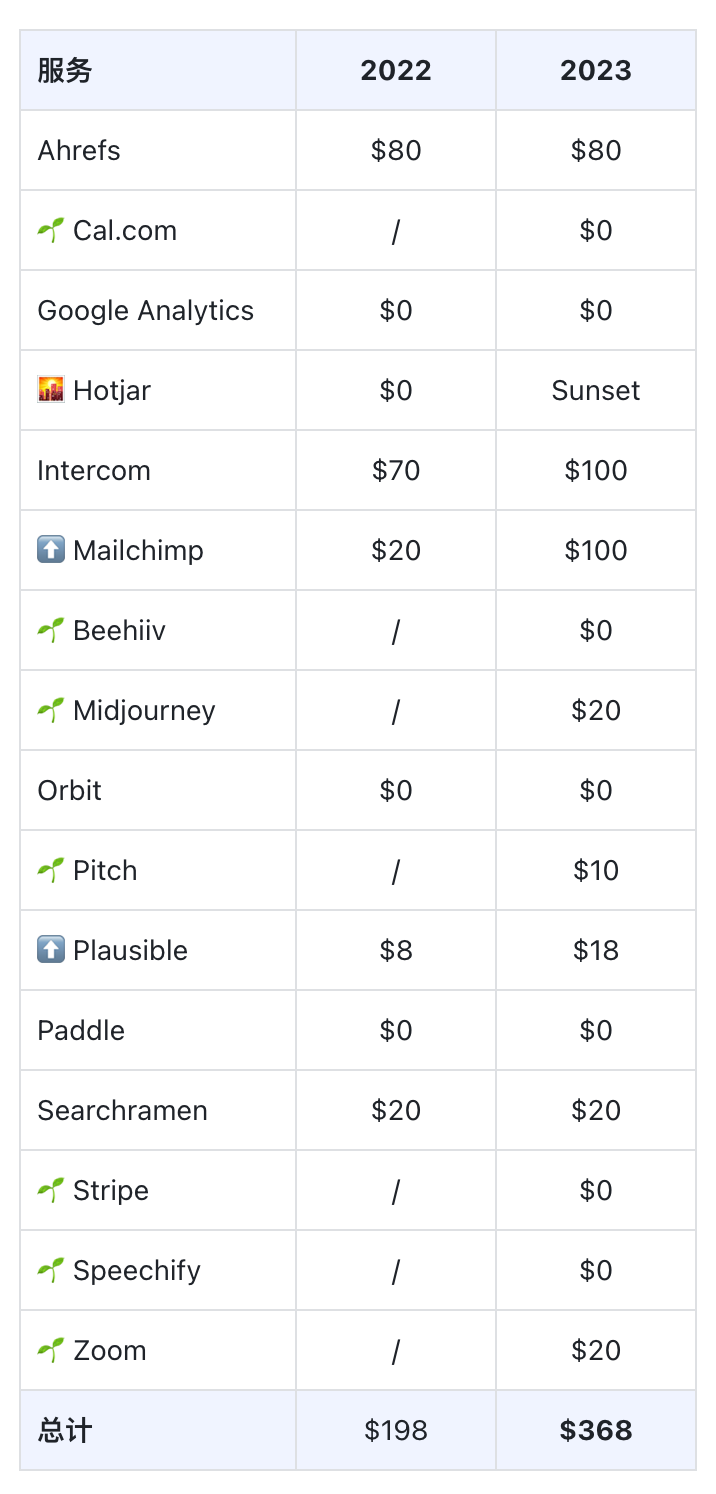This screenshot has width=716, height=1494.
Task: Select the seedling icon next to Midjourney
Action: pos(51,711)
